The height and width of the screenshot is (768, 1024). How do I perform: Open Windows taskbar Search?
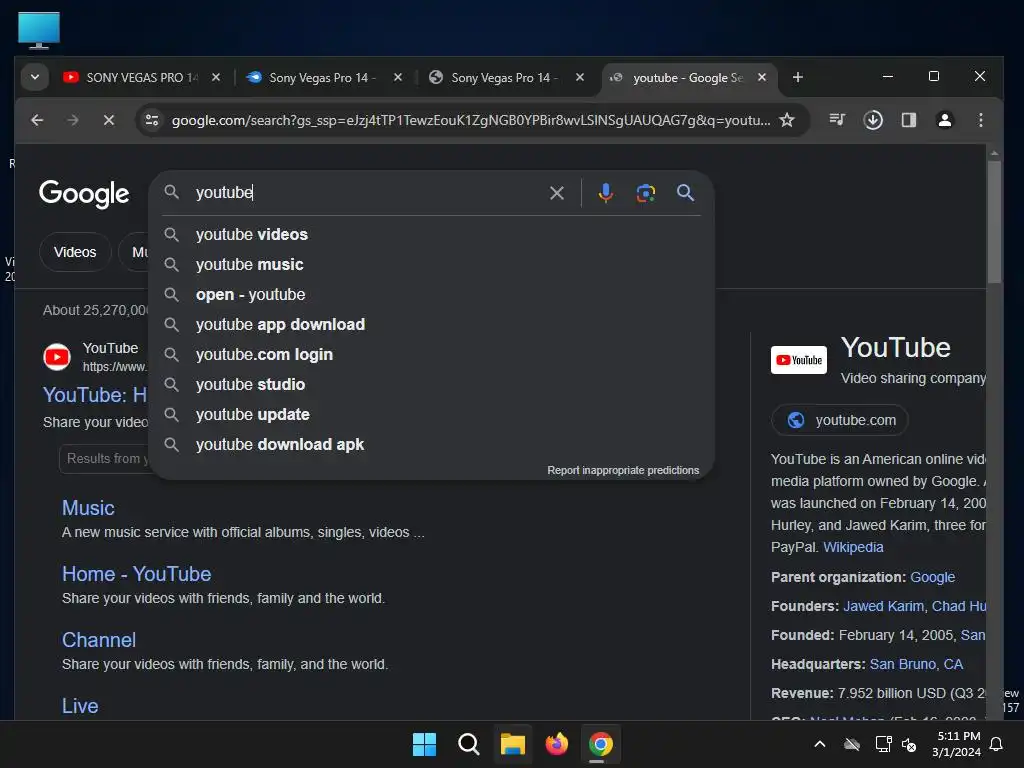[x=468, y=744]
